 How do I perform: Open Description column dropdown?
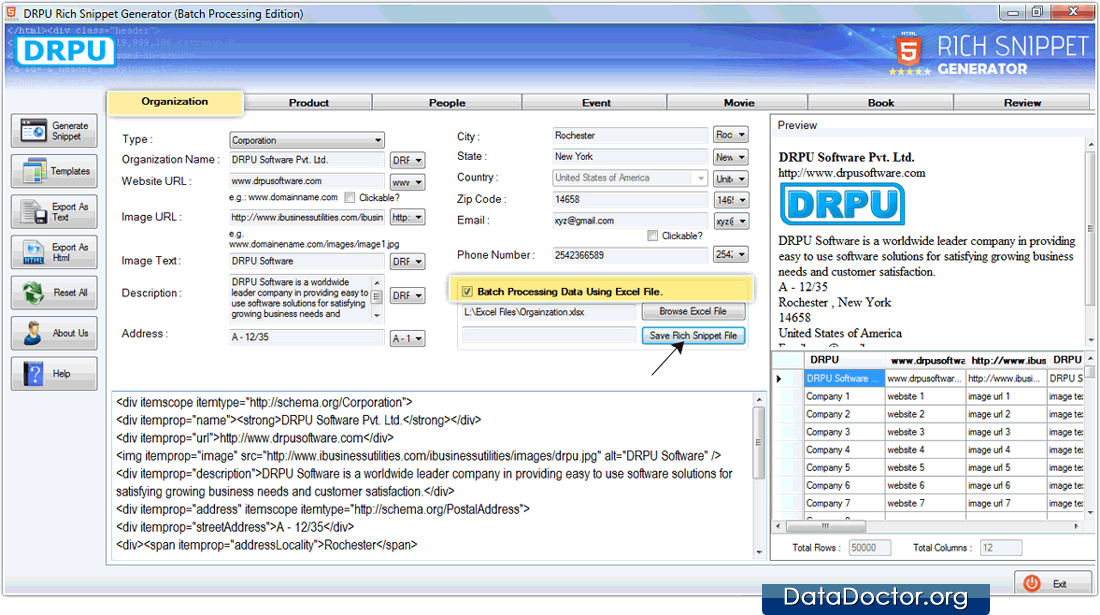point(407,296)
